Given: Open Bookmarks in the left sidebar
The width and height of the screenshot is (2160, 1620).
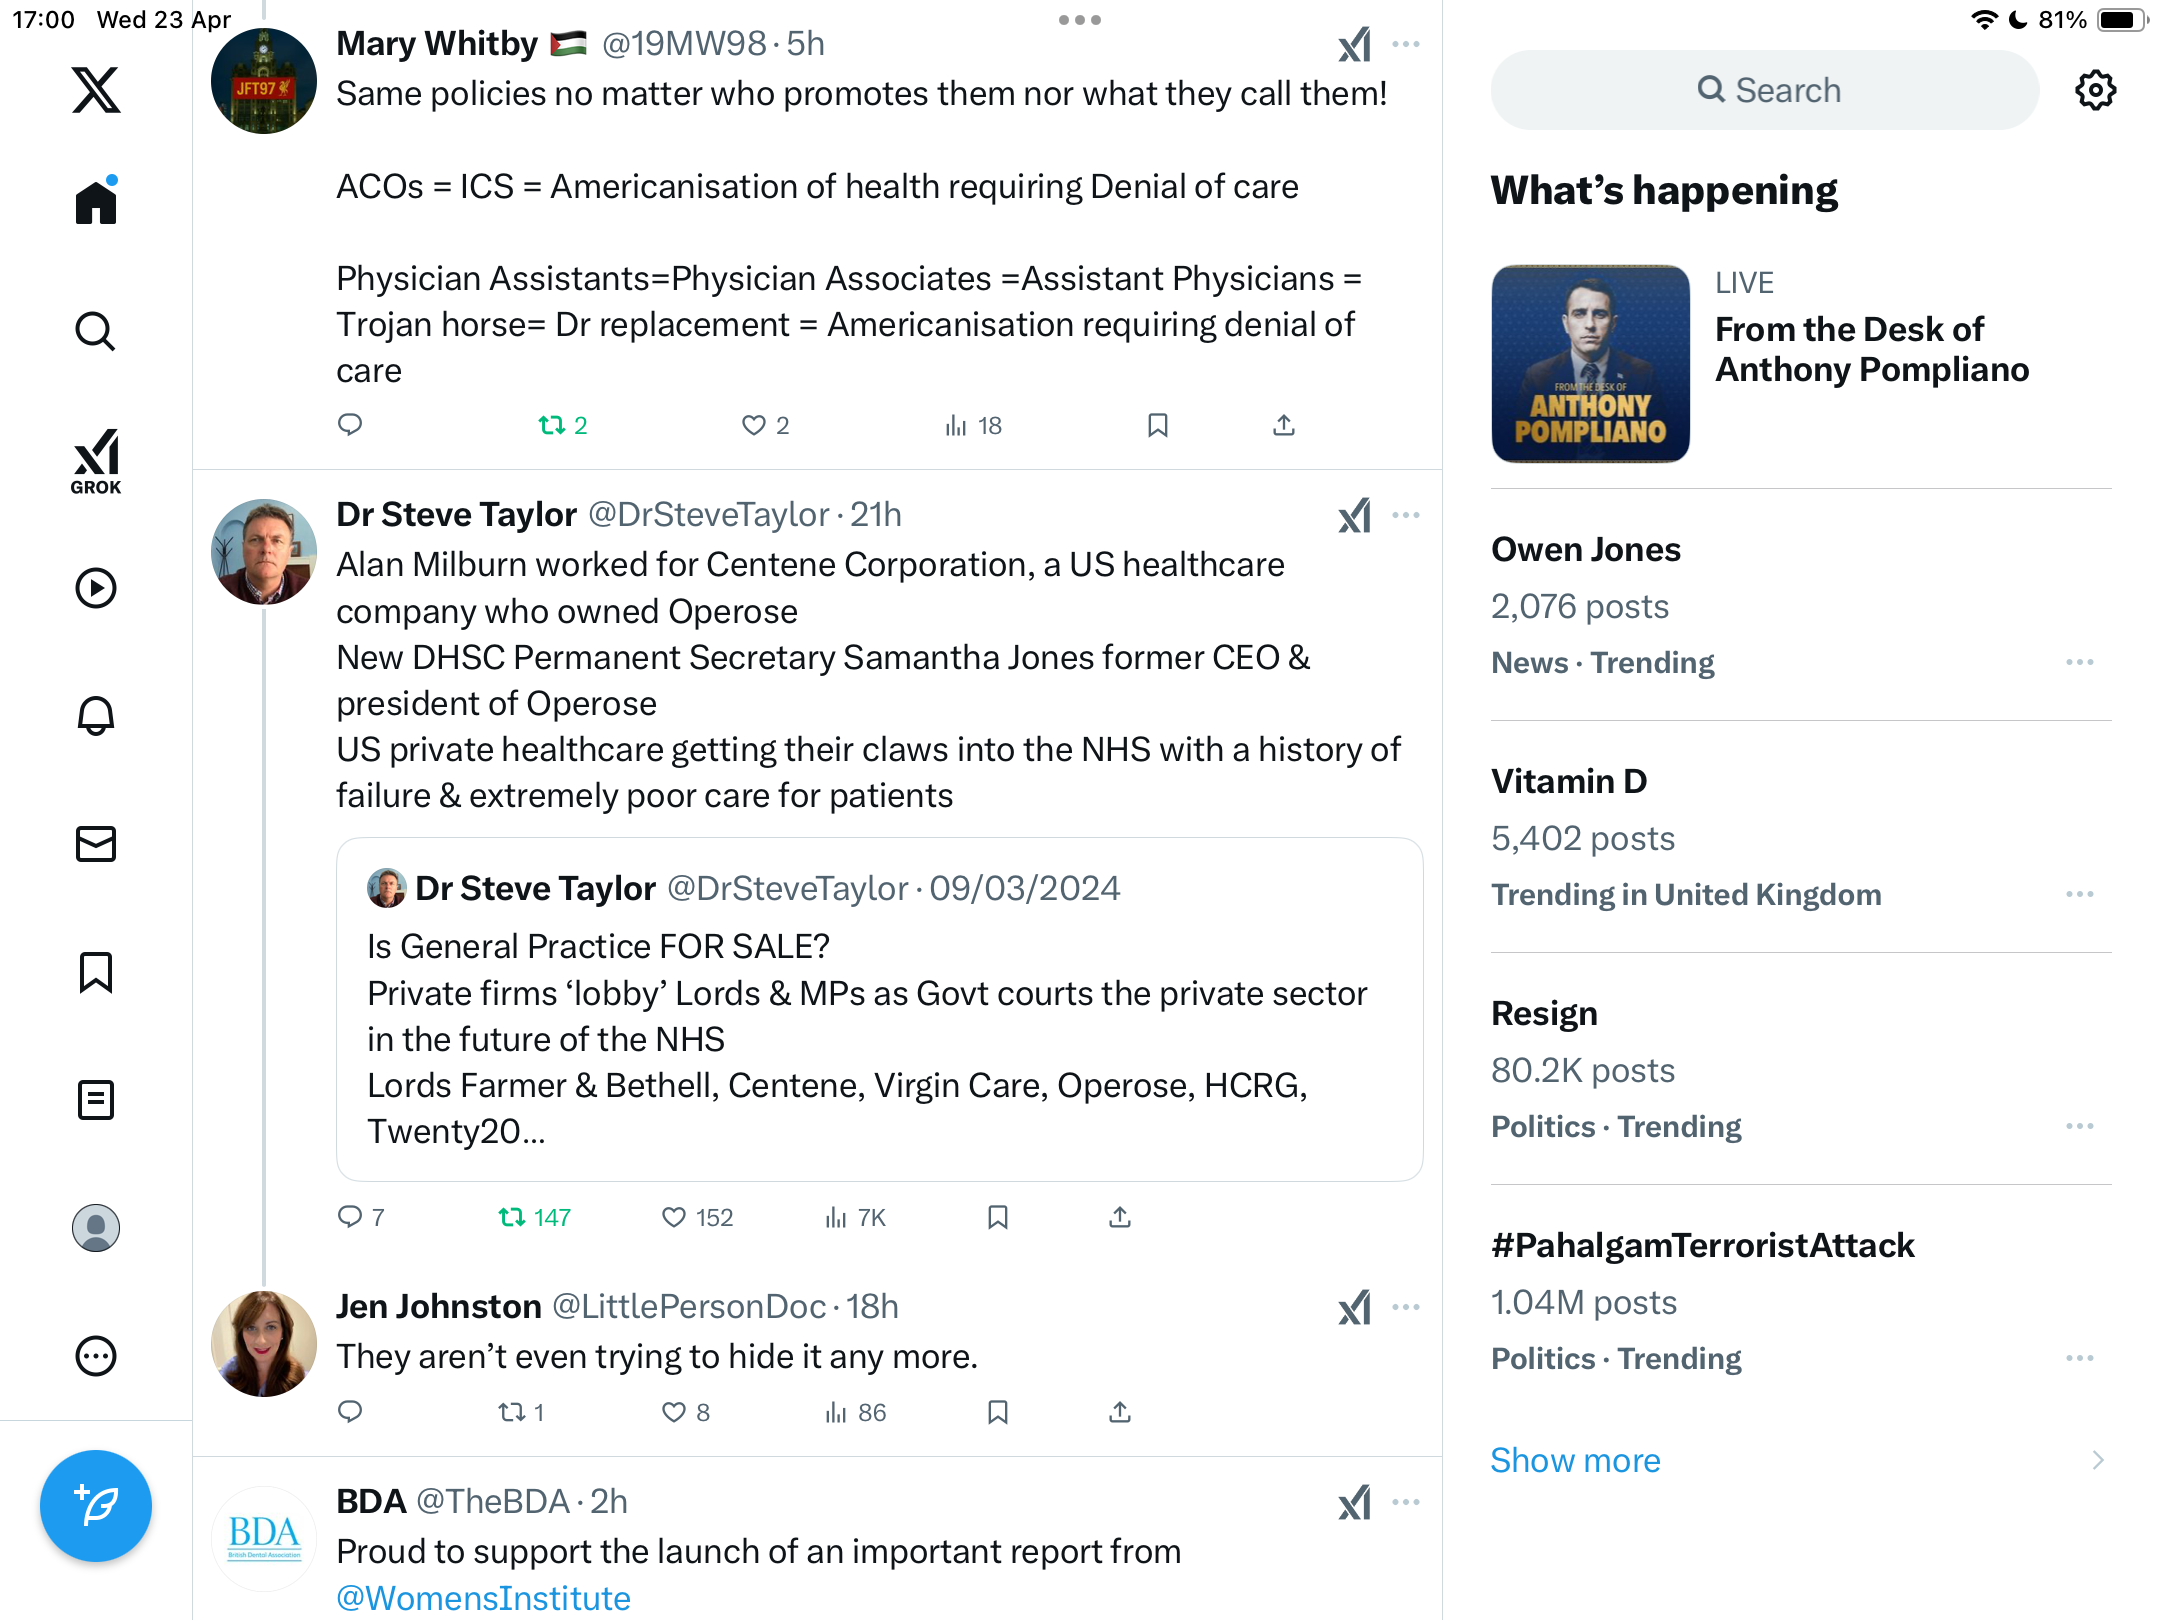Looking at the screenshot, I should pos(96,972).
